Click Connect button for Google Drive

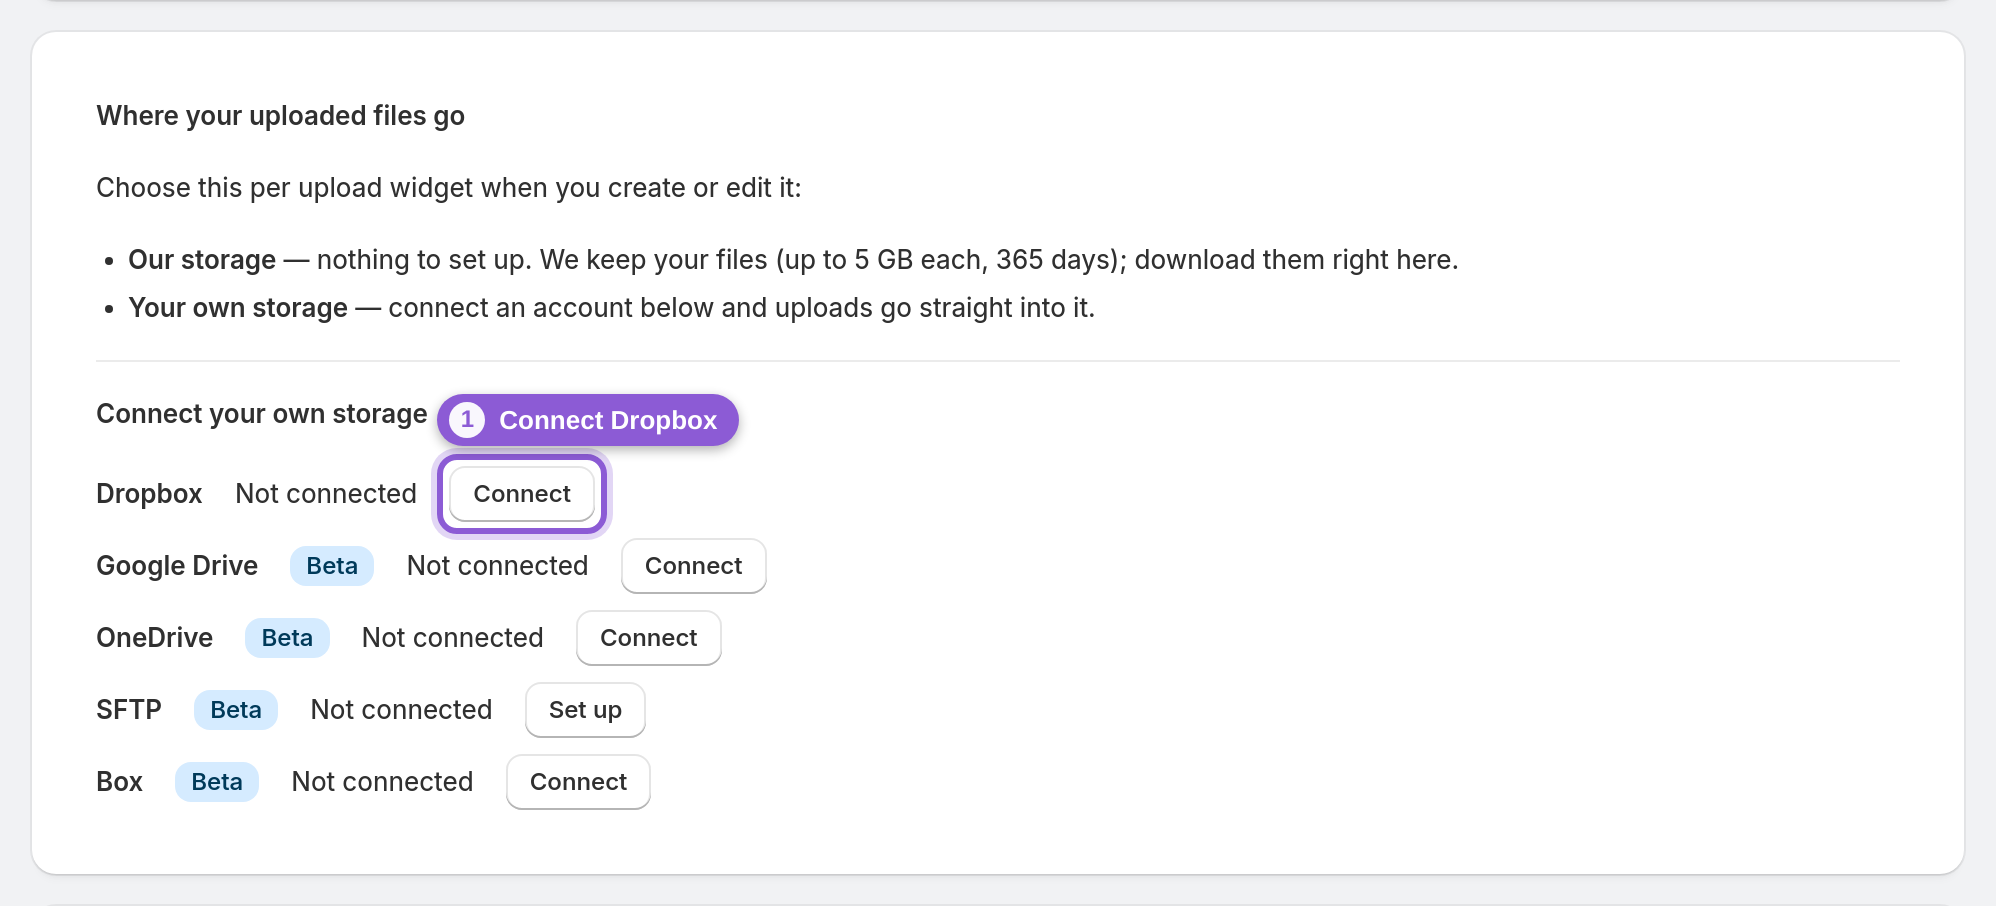(694, 566)
